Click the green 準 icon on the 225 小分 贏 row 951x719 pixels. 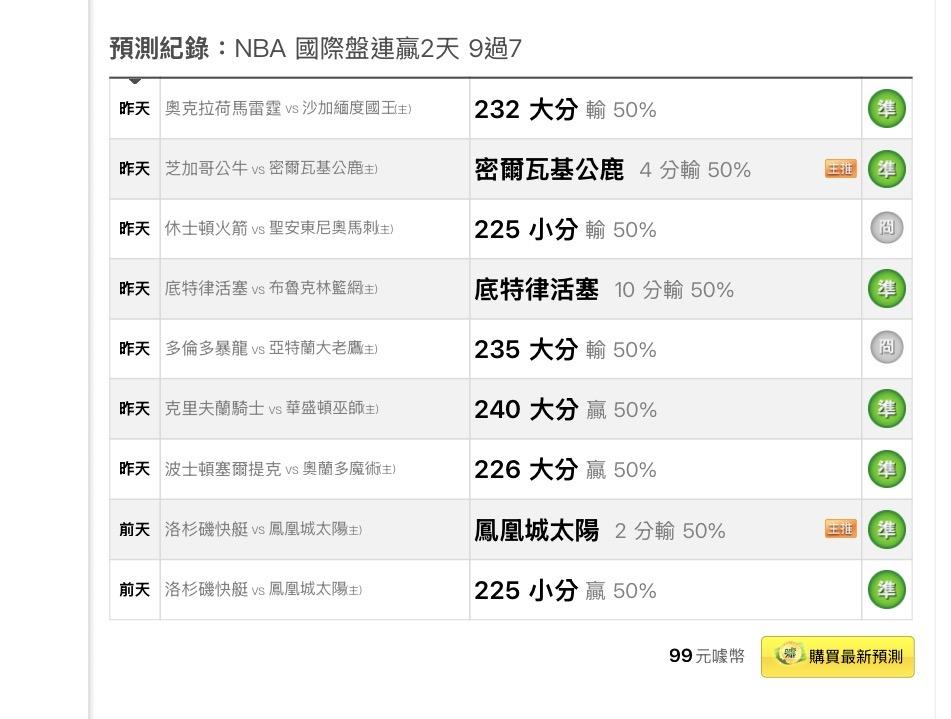coord(886,590)
